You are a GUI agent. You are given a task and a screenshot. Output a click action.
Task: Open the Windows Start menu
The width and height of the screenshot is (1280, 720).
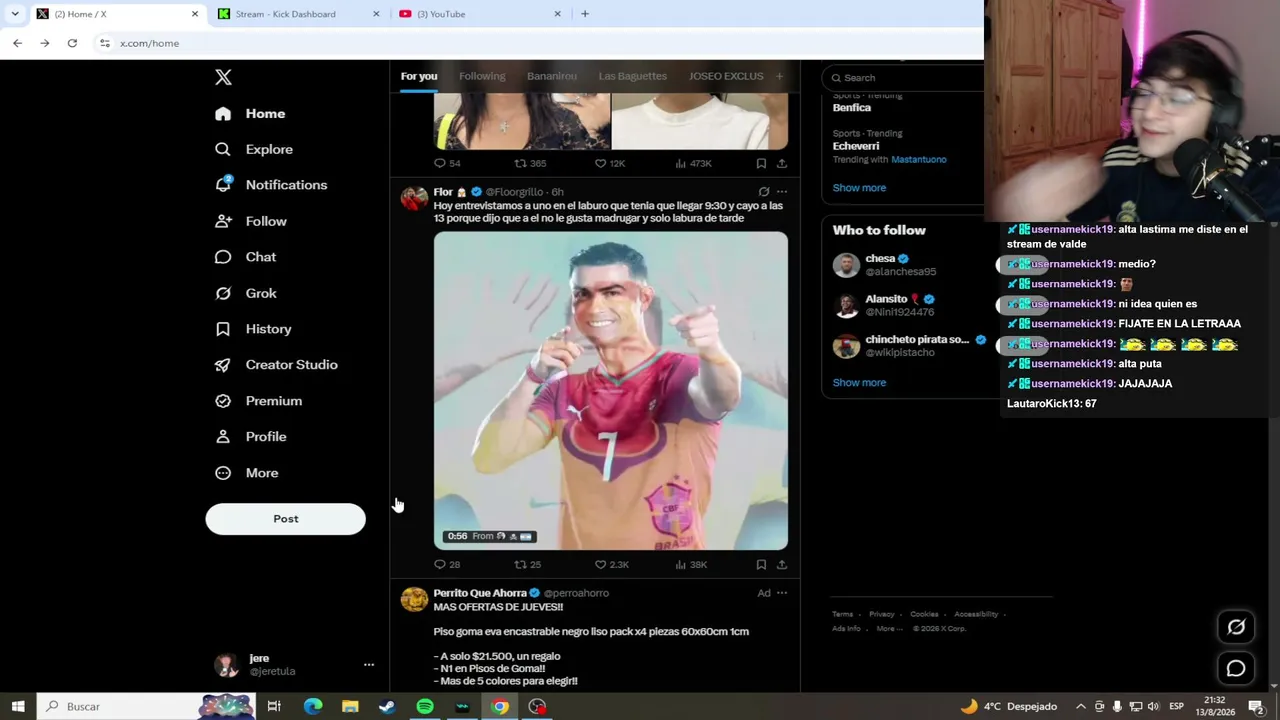[x=18, y=706]
